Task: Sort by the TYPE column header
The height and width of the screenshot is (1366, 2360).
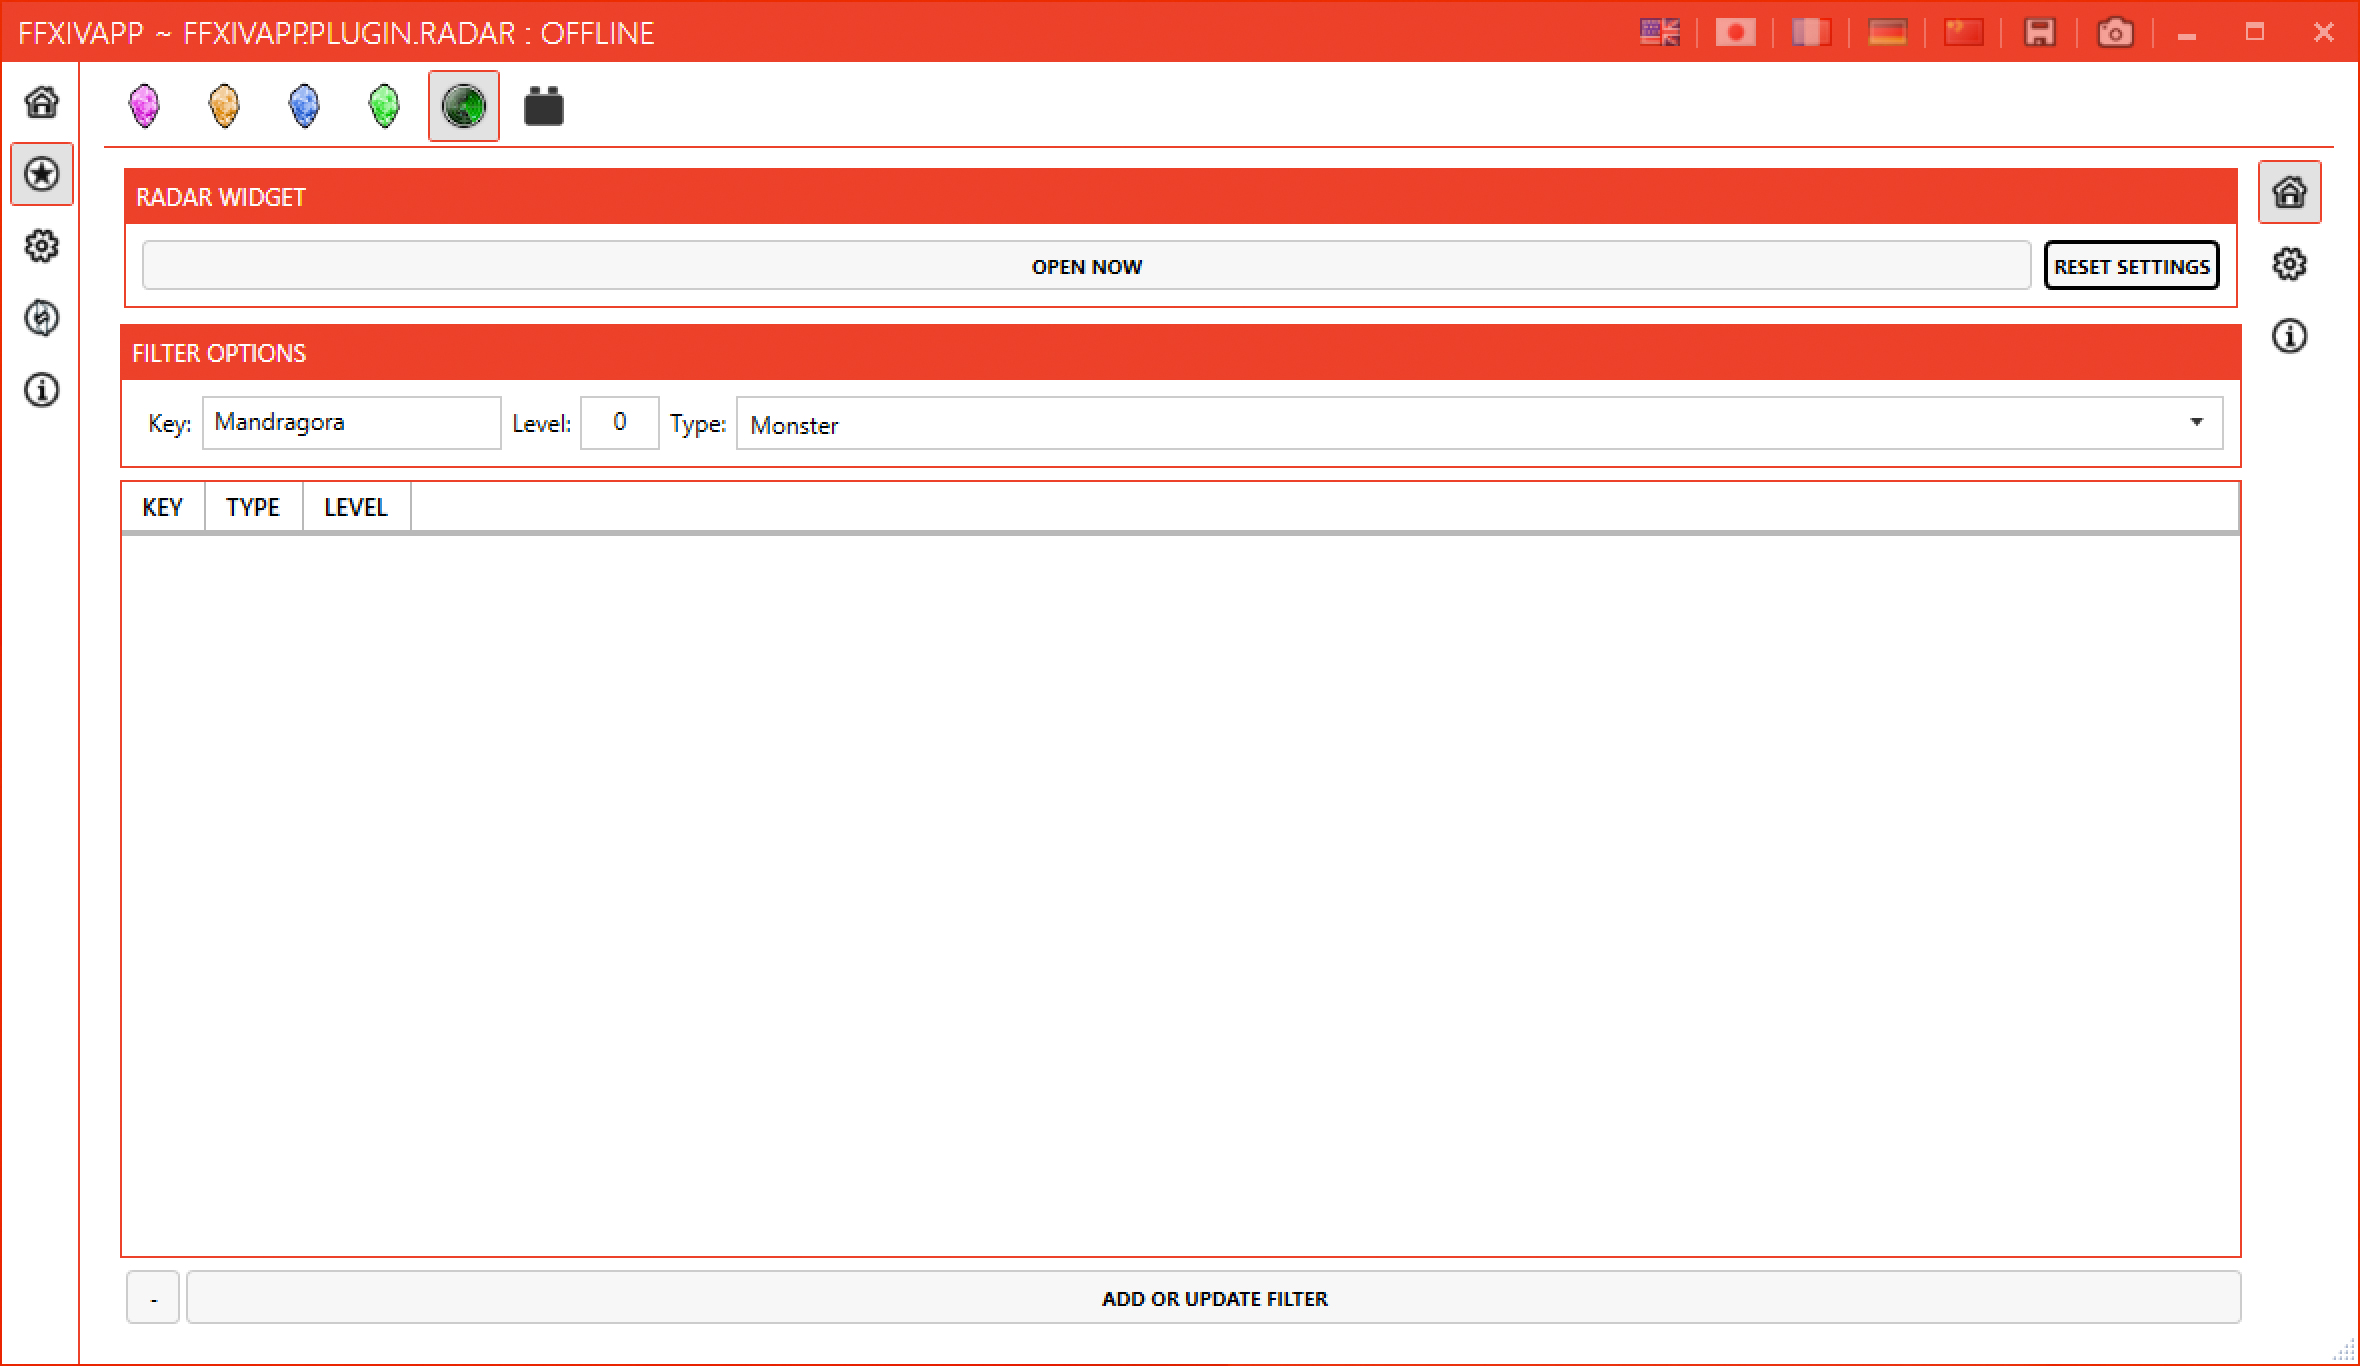Action: (x=254, y=508)
